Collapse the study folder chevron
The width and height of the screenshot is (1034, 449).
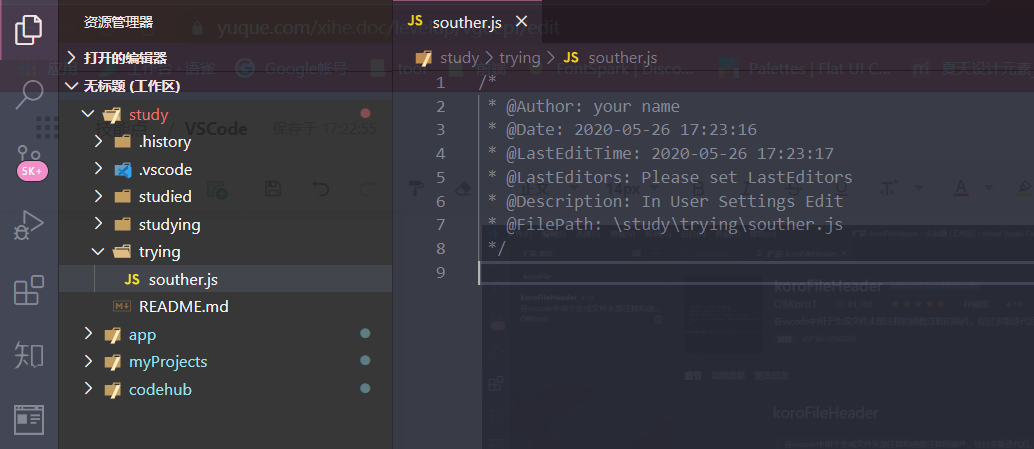pyautogui.click(x=88, y=114)
